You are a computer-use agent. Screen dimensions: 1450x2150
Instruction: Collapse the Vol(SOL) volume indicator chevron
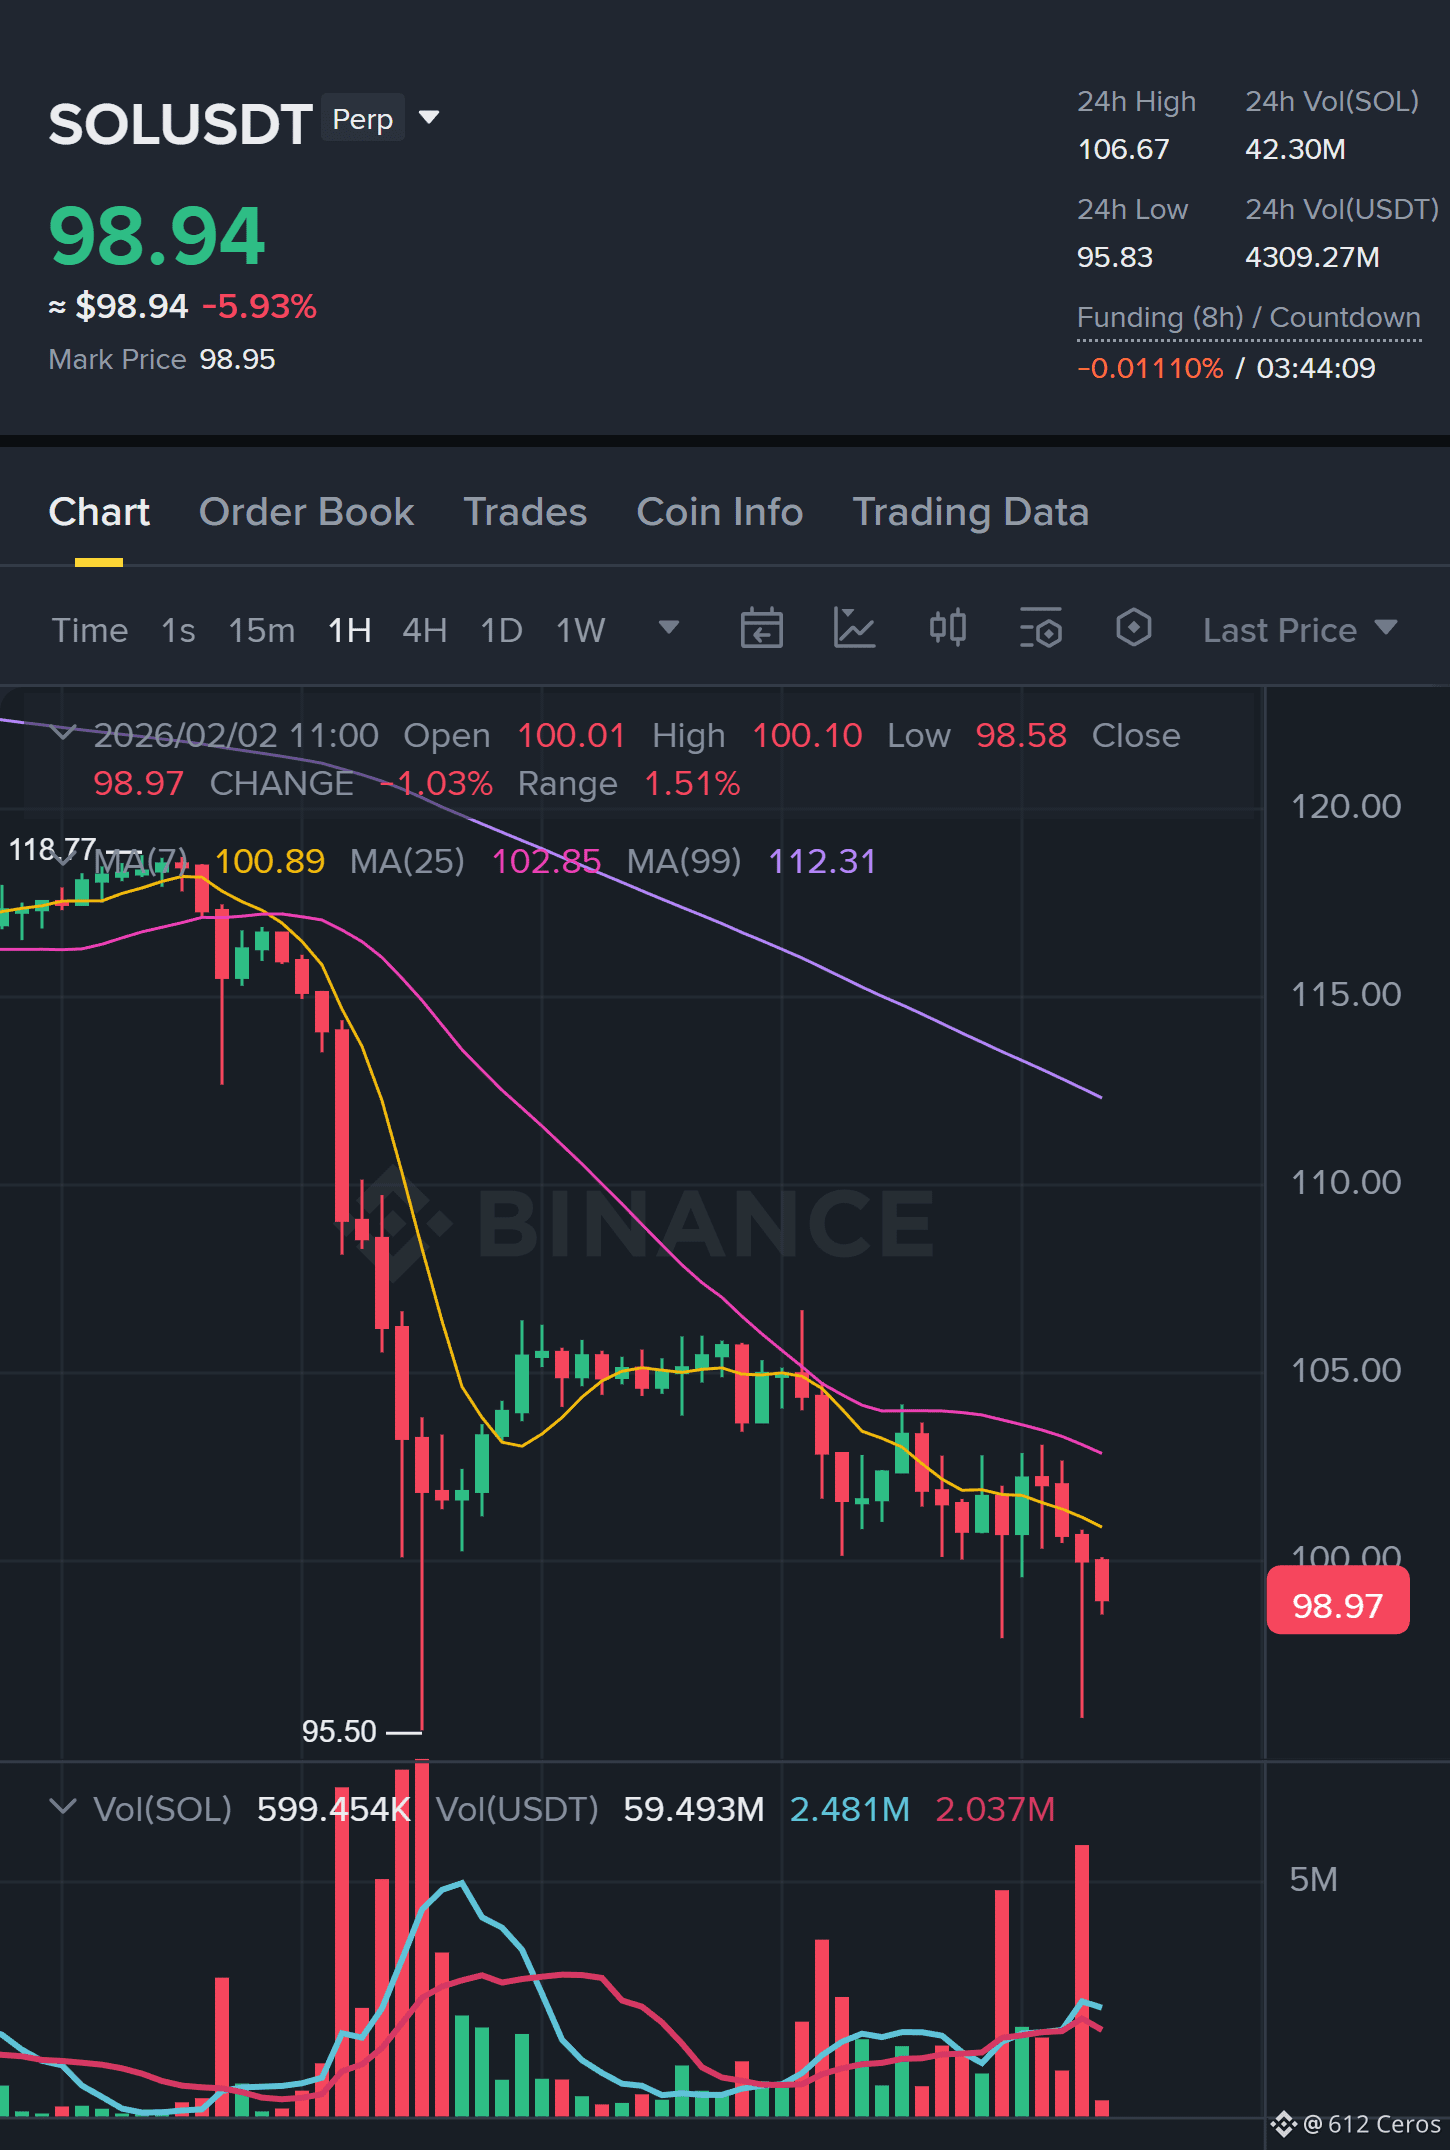pos(63,1807)
